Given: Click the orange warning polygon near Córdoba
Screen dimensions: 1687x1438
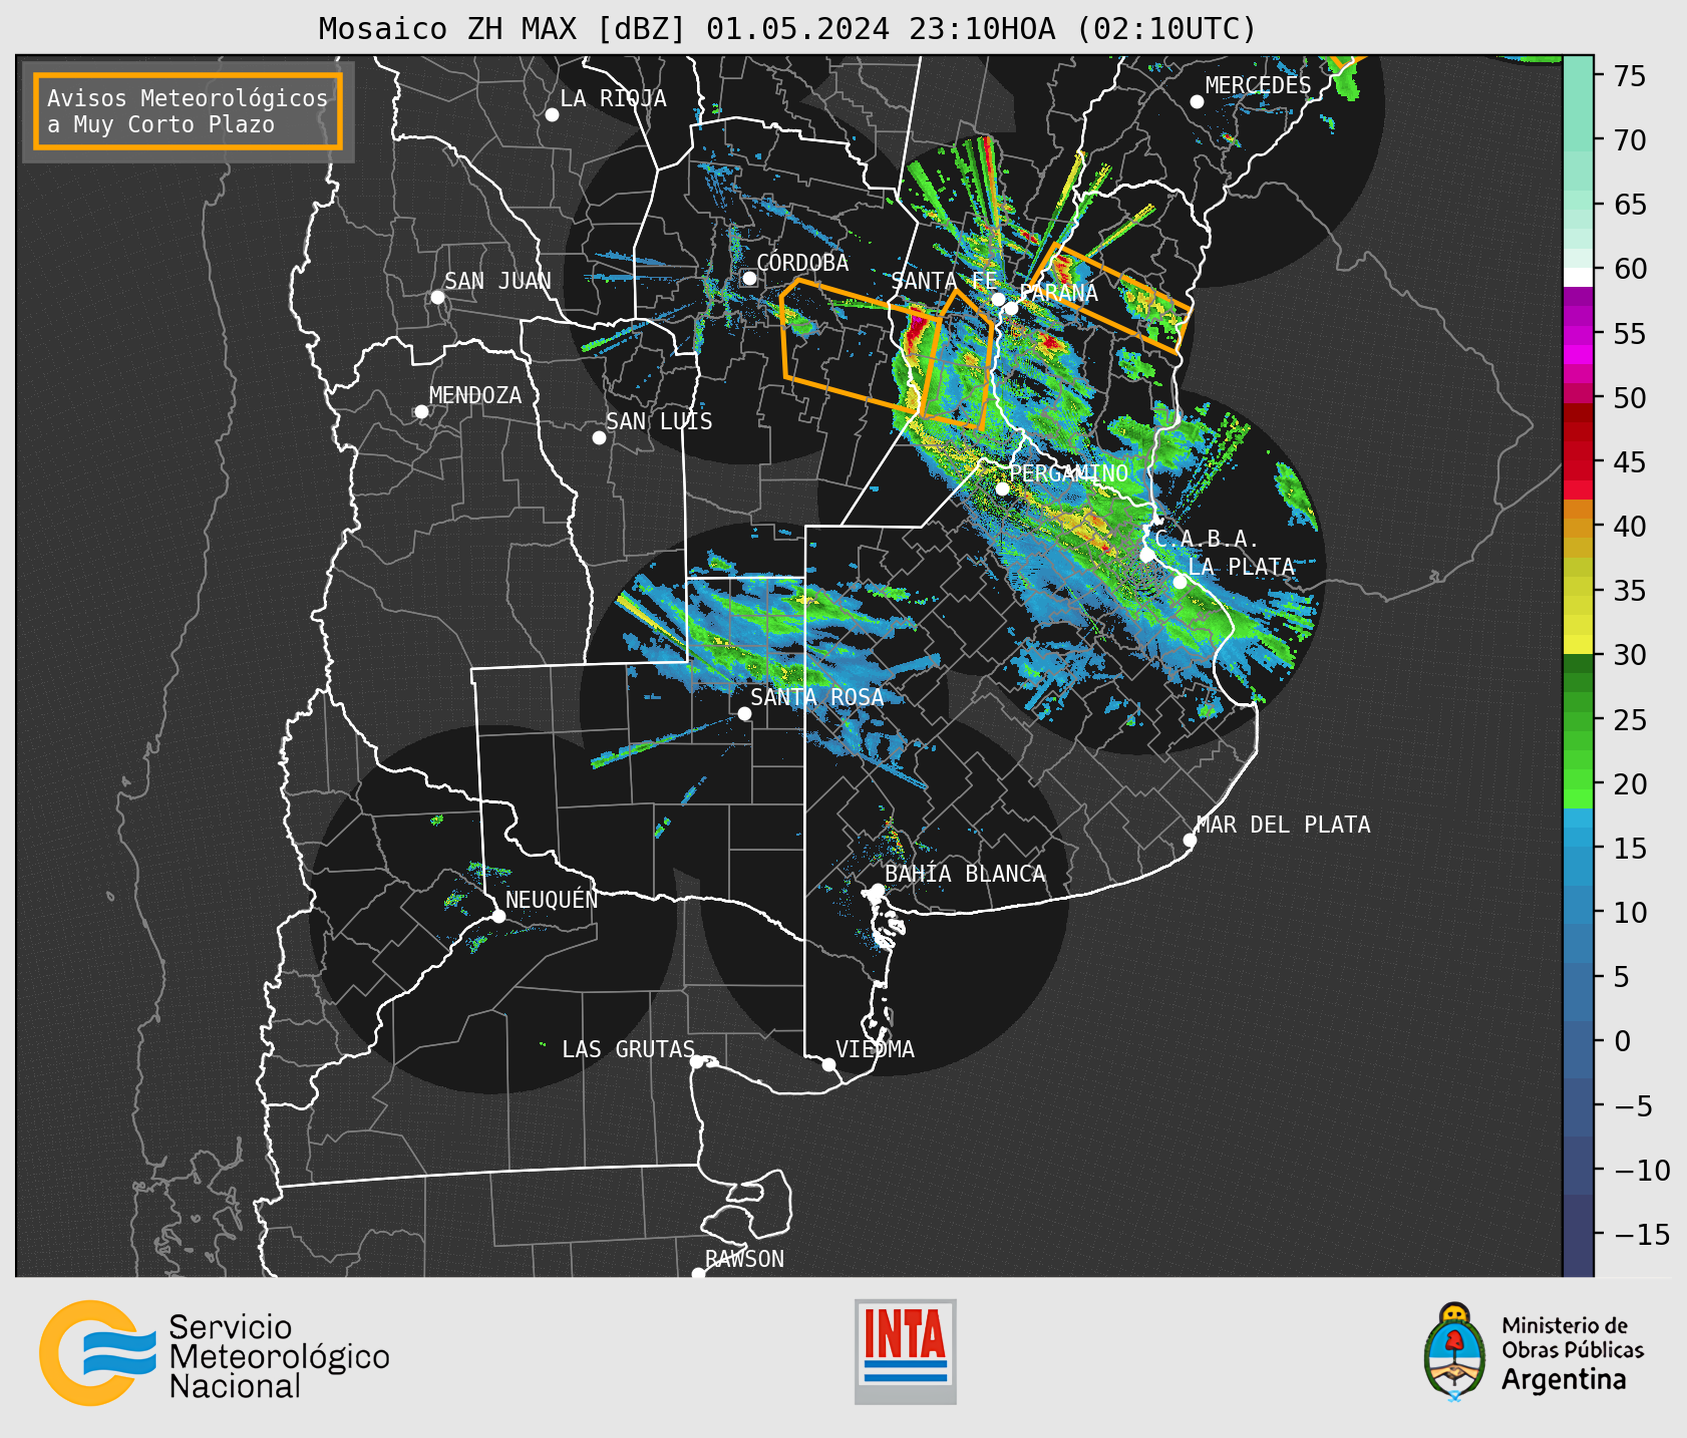Looking at the screenshot, I should point(859,345).
